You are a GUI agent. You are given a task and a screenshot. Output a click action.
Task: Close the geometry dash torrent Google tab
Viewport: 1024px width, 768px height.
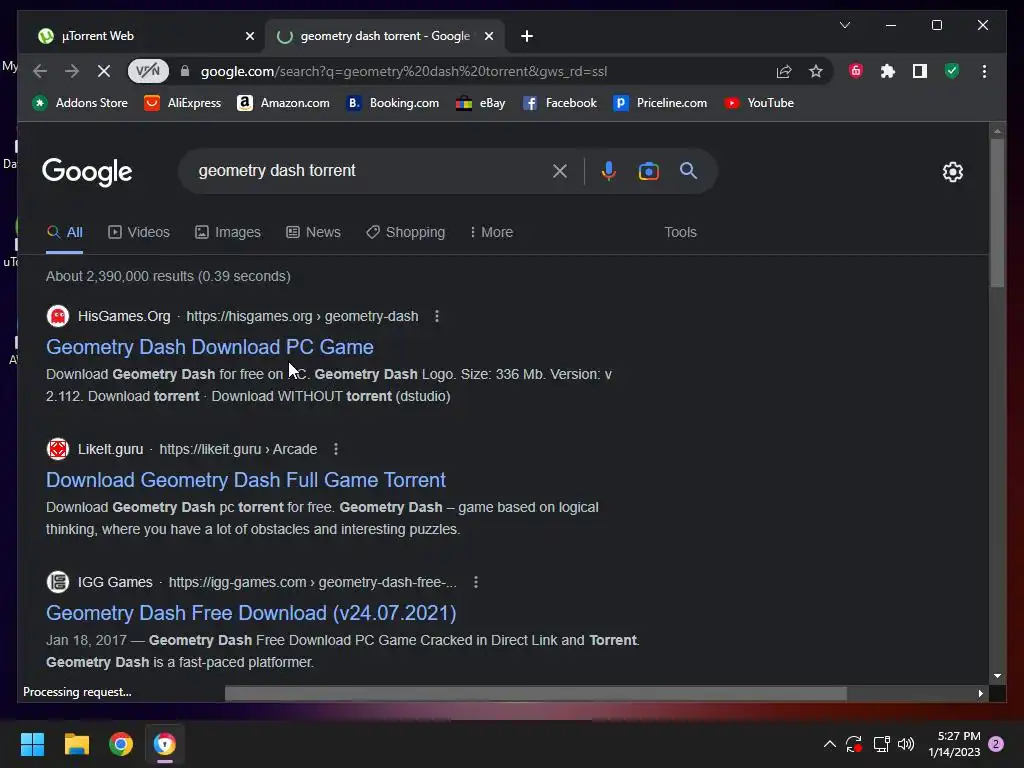pos(488,37)
